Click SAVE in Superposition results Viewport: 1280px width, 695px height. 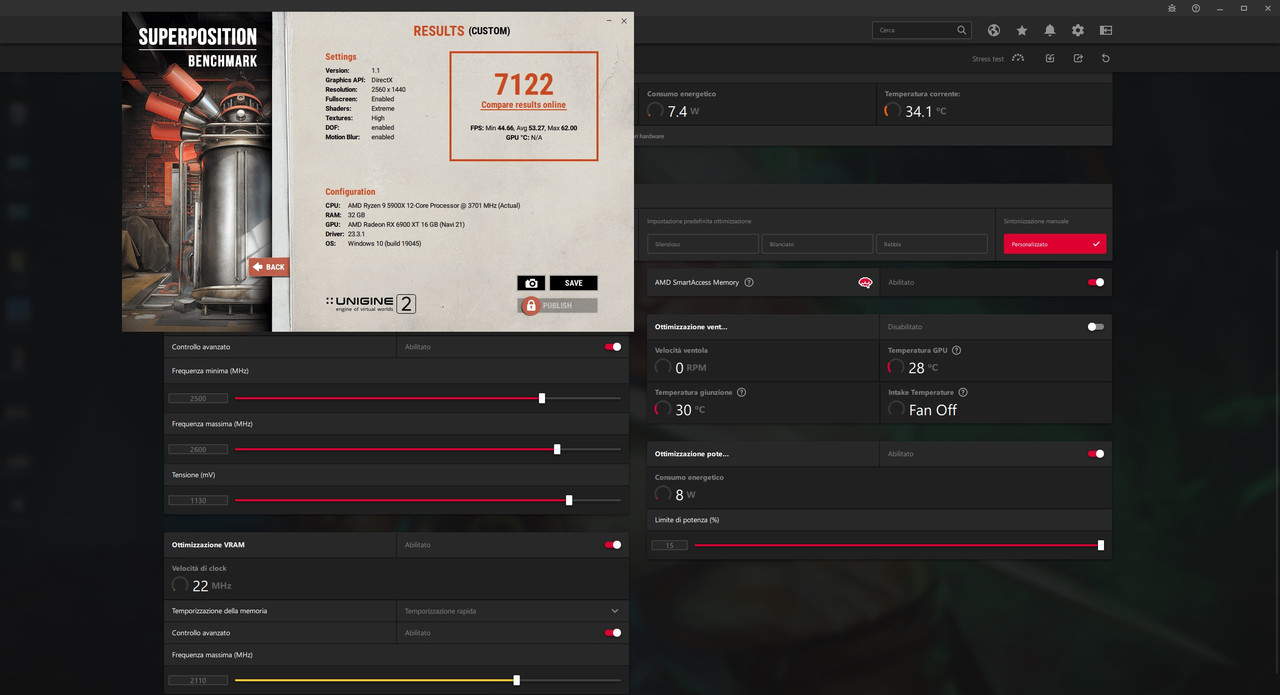(x=573, y=283)
